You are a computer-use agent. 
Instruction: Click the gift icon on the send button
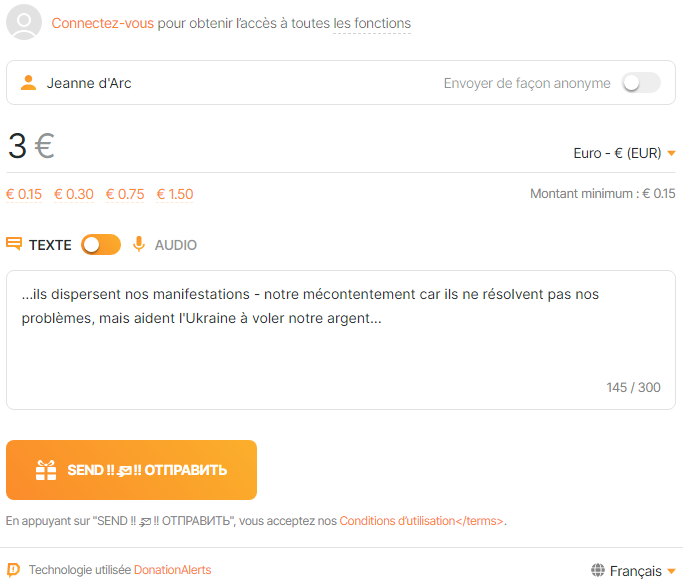pyautogui.click(x=46, y=470)
